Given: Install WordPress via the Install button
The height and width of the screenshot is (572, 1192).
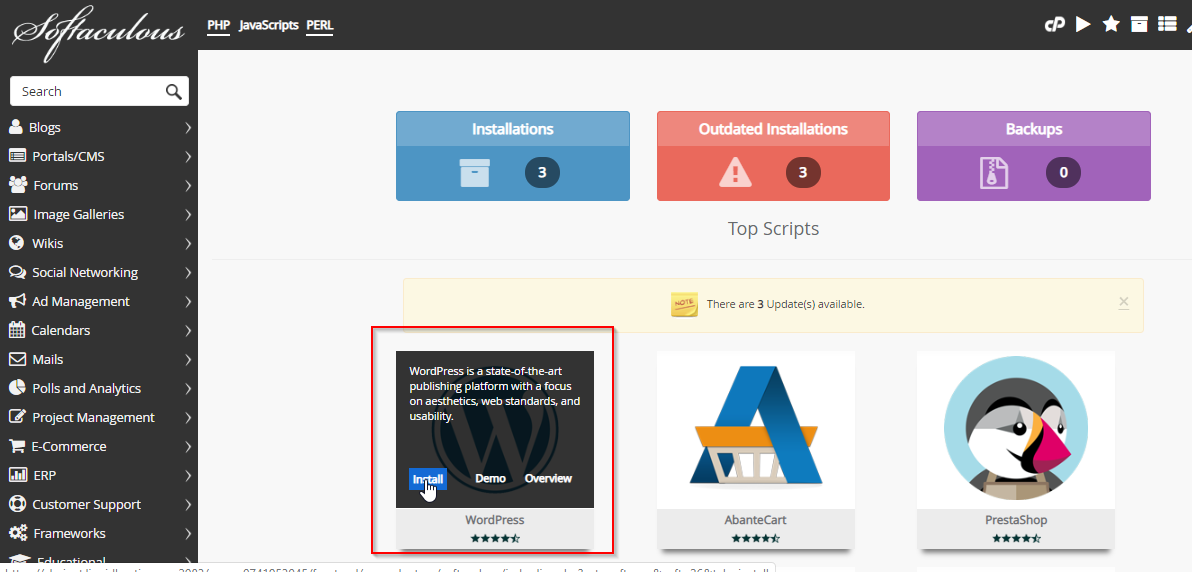Looking at the screenshot, I should click(x=428, y=478).
